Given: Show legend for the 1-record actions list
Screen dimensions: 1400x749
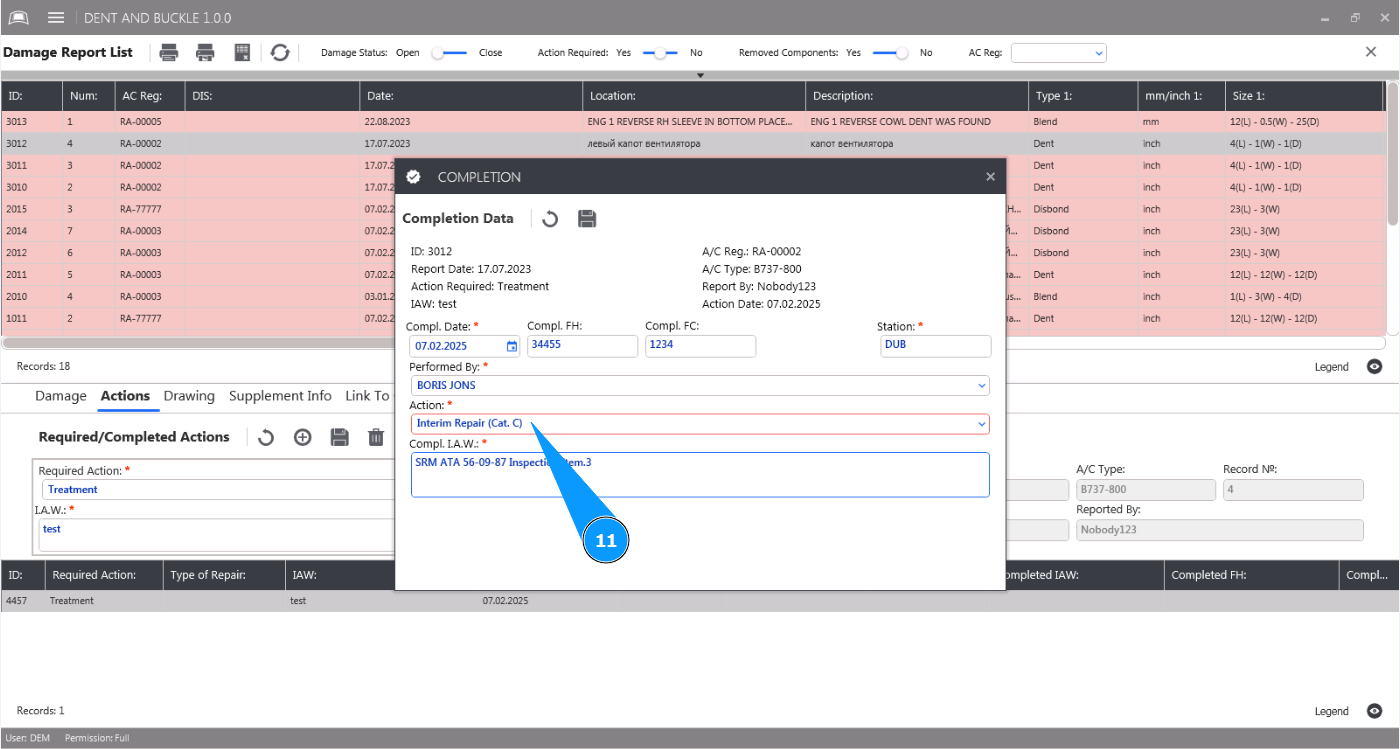Looking at the screenshot, I should tap(1375, 711).
